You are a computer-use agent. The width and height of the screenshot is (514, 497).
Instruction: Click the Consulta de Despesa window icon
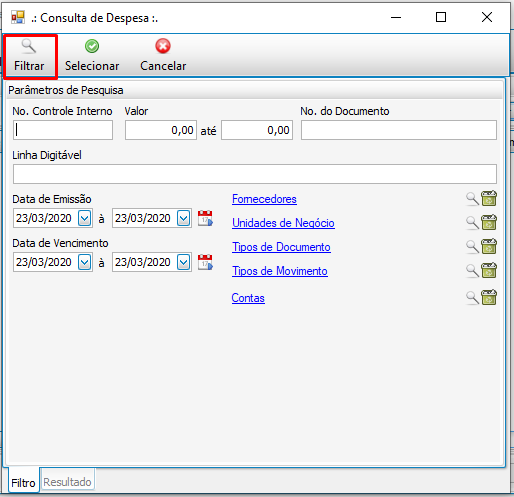[x=18, y=17]
